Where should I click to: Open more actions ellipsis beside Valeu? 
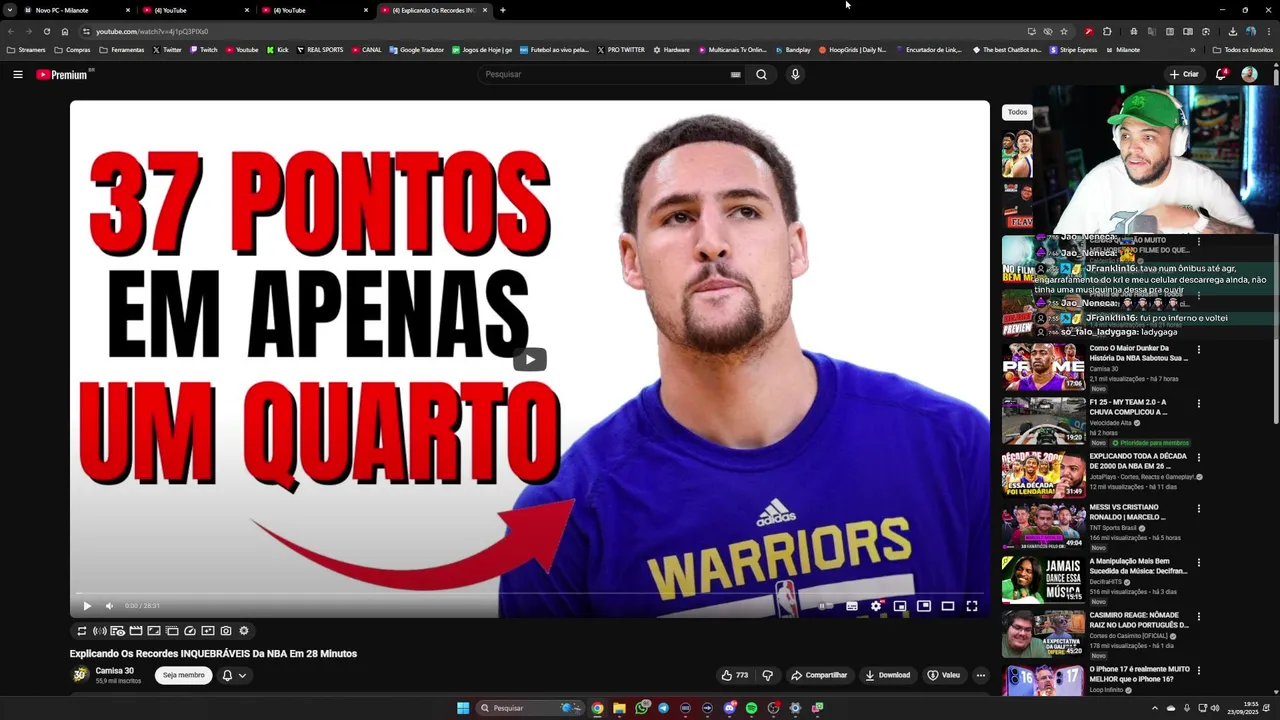point(981,675)
